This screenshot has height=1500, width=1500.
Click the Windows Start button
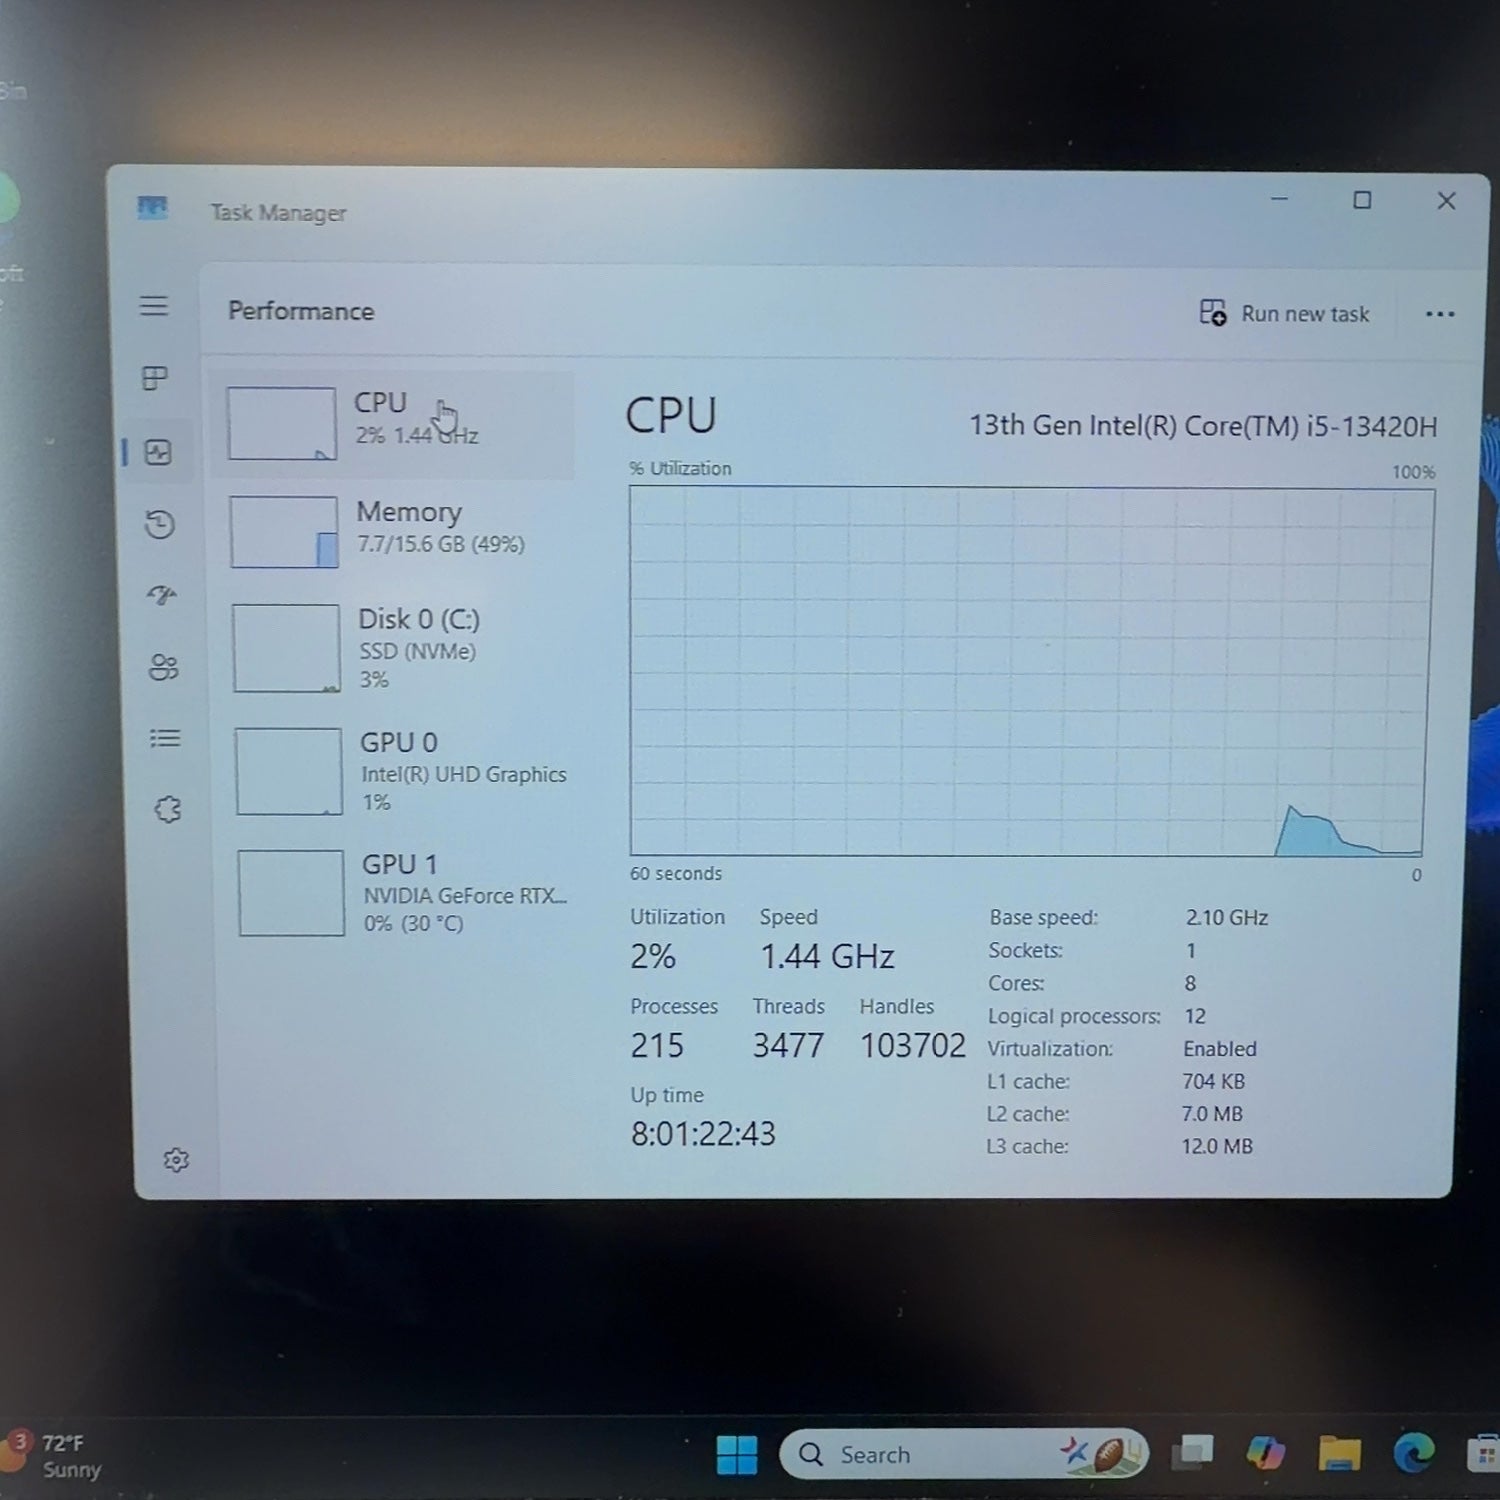737,1454
